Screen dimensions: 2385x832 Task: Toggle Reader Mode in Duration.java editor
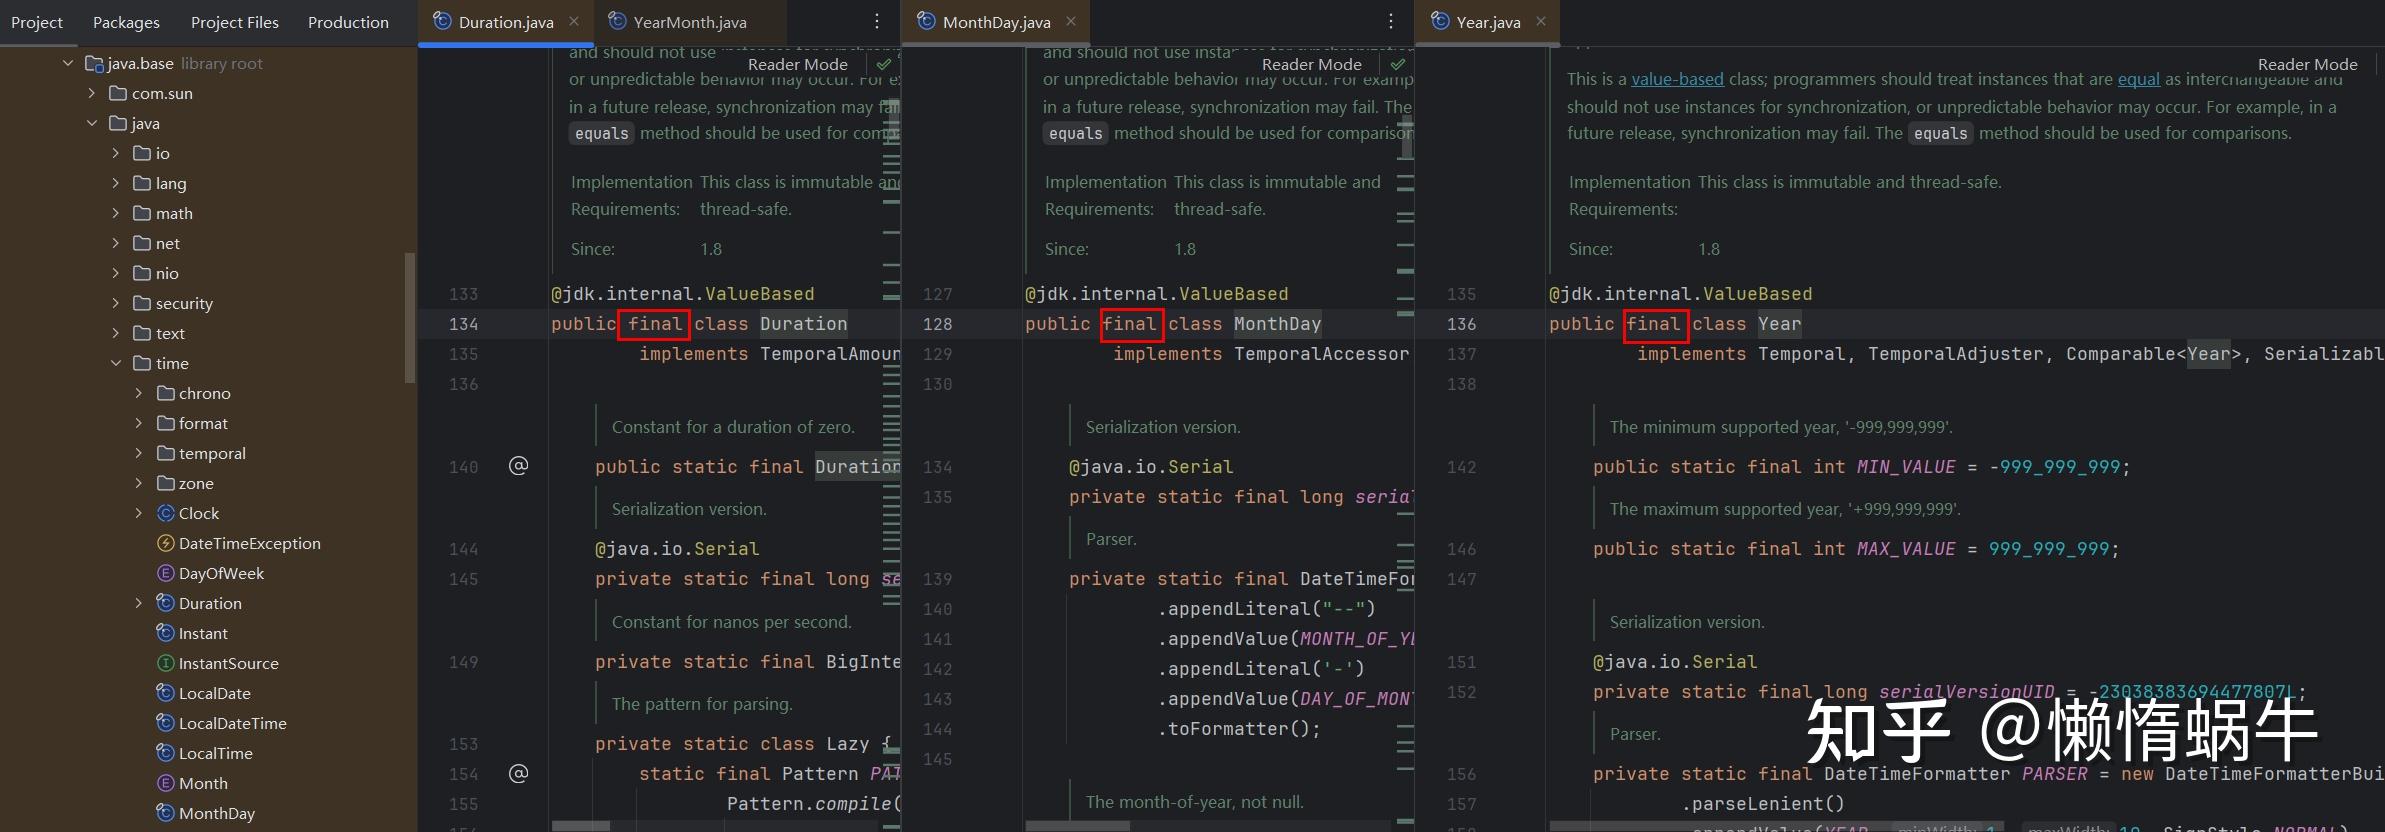click(797, 64)
